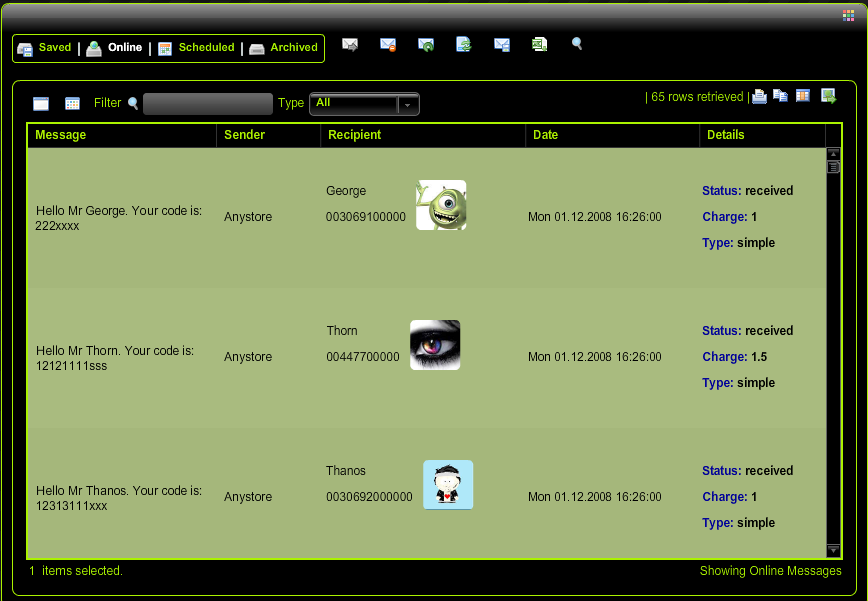
Task: Click recipient name 'Thanos'
Action: point(345,471)
